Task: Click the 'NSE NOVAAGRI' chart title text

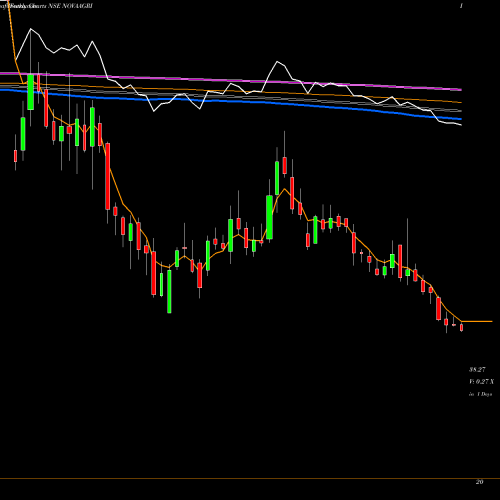Action: point(70,6)
